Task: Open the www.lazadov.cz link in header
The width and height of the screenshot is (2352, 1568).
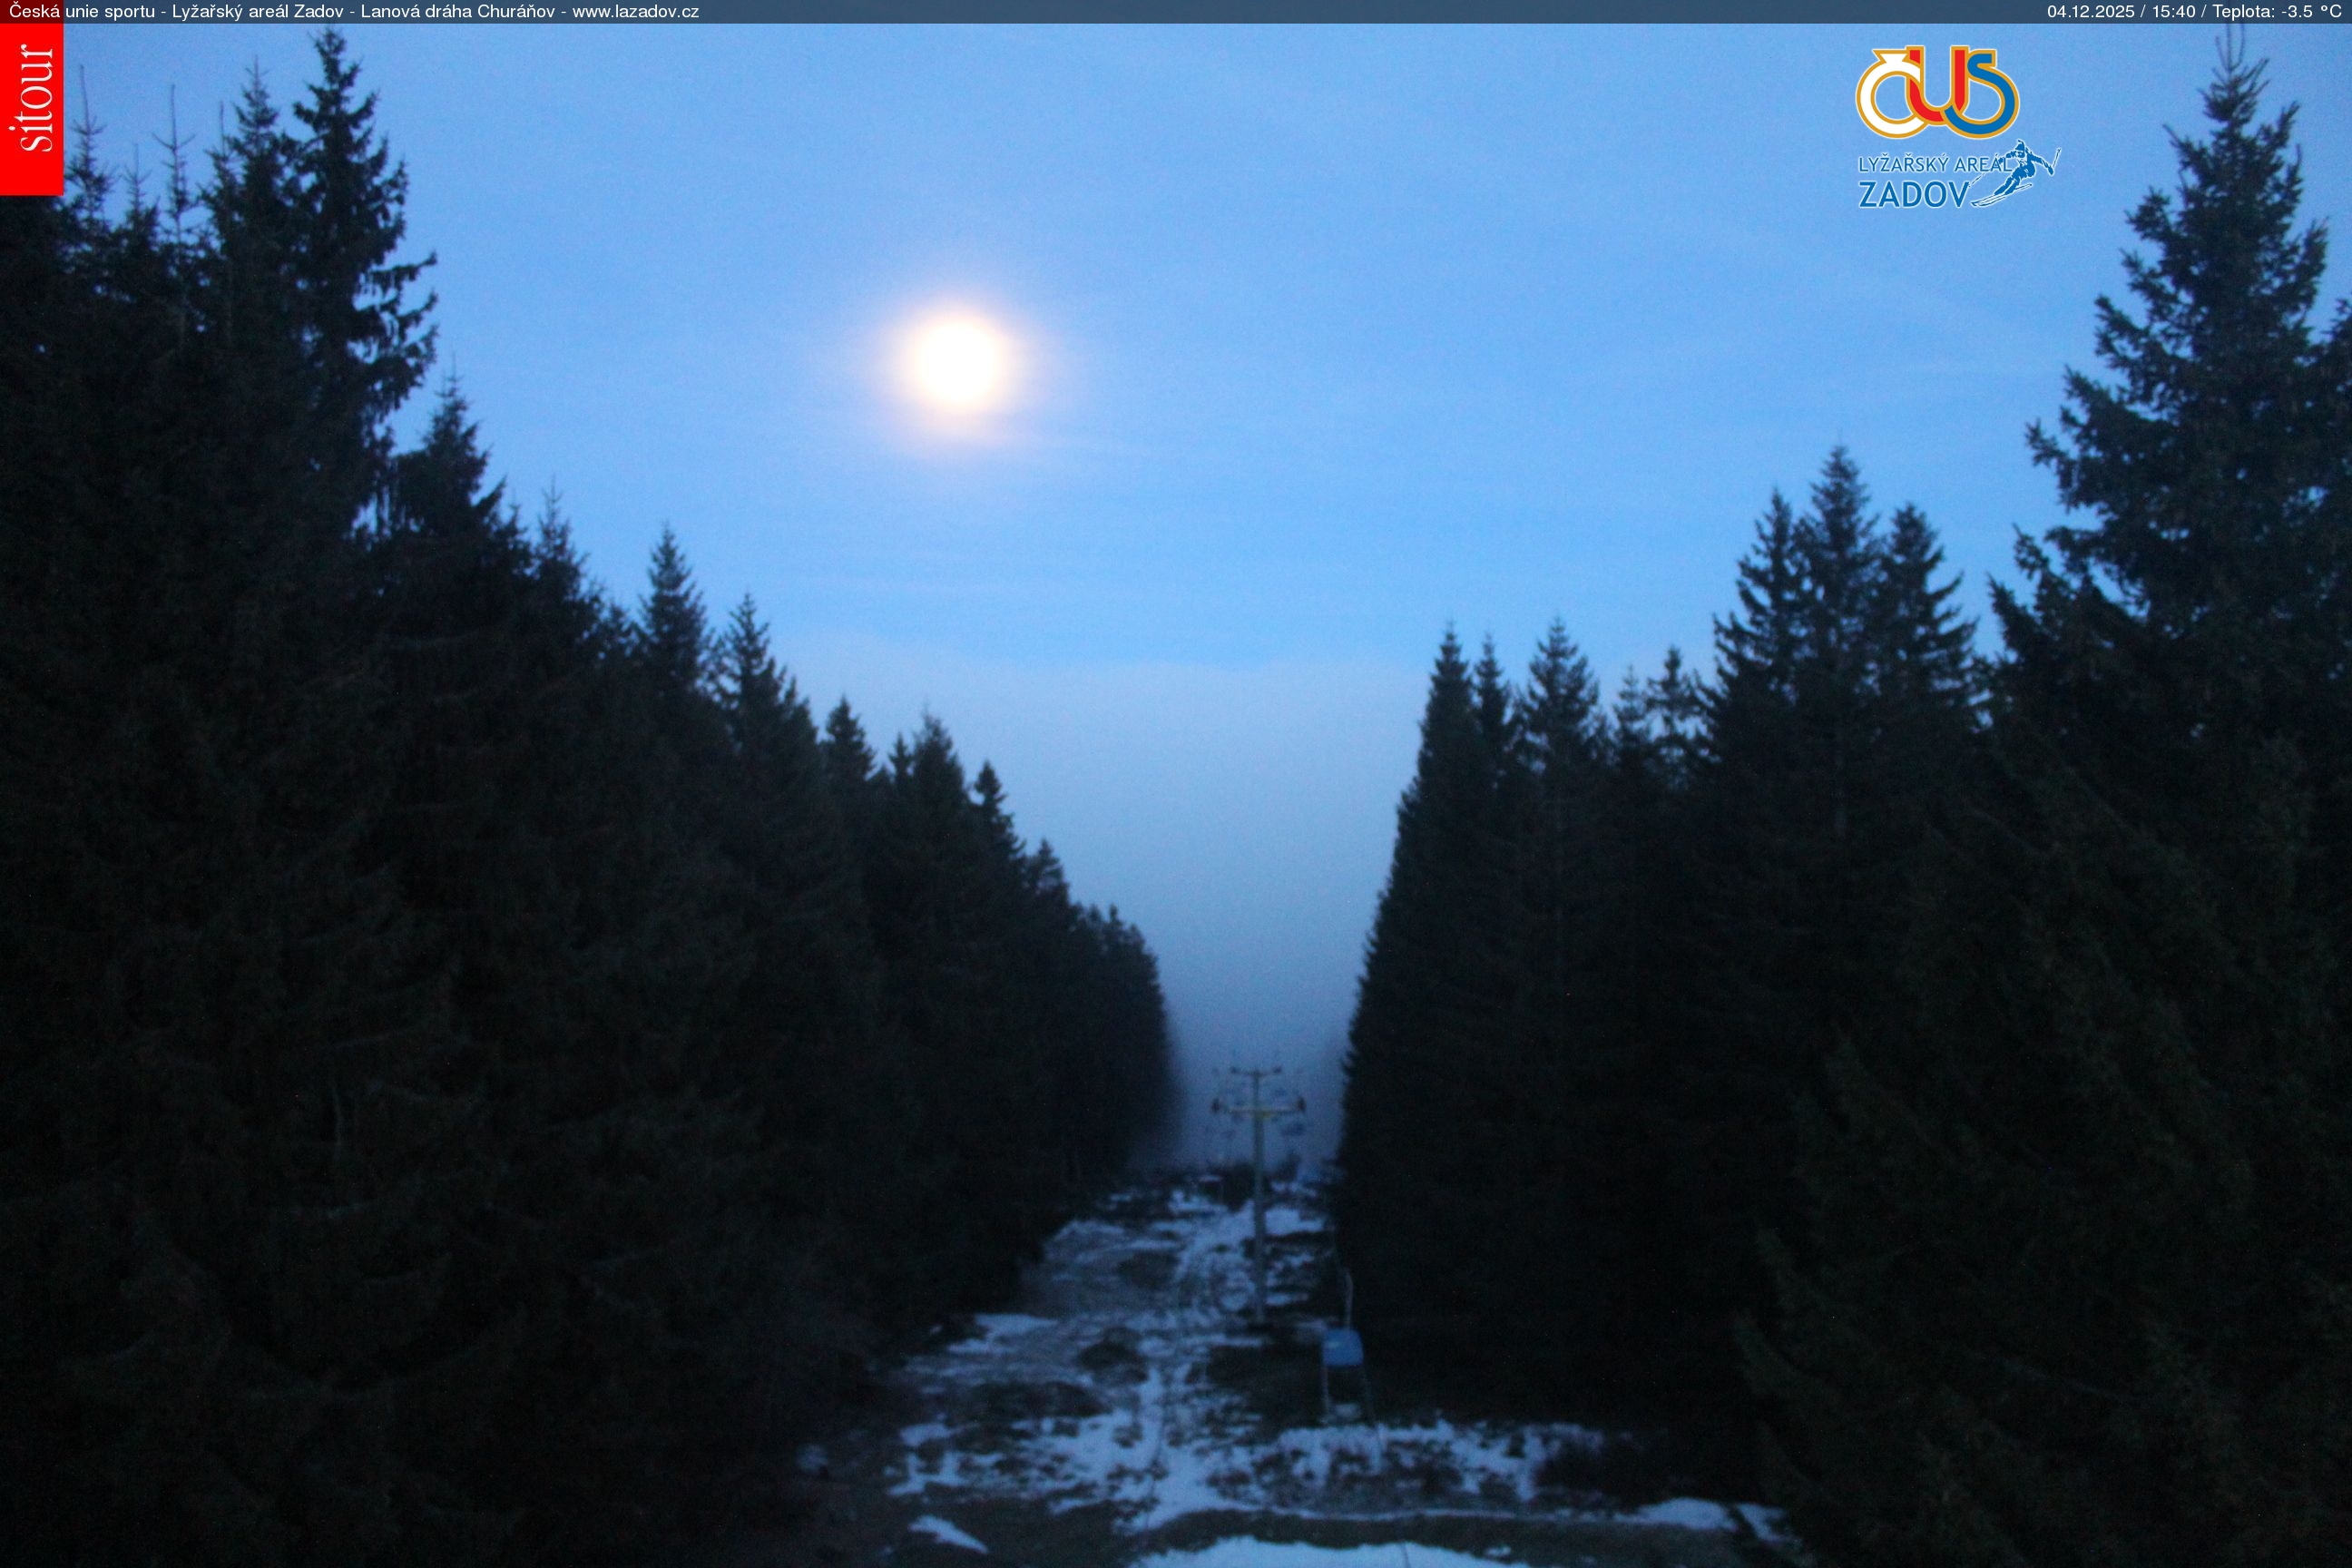Action: tap(635, 12)
